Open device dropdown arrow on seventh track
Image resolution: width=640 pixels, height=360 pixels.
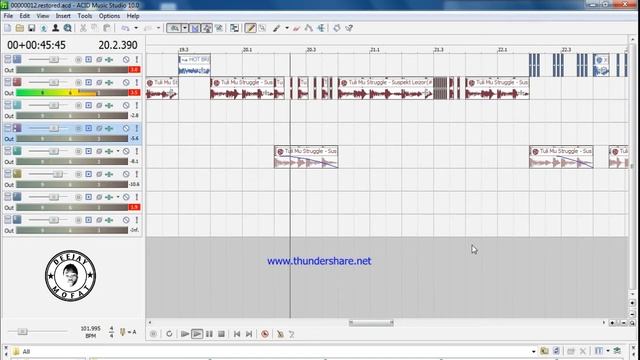click(x=118, y=197)
